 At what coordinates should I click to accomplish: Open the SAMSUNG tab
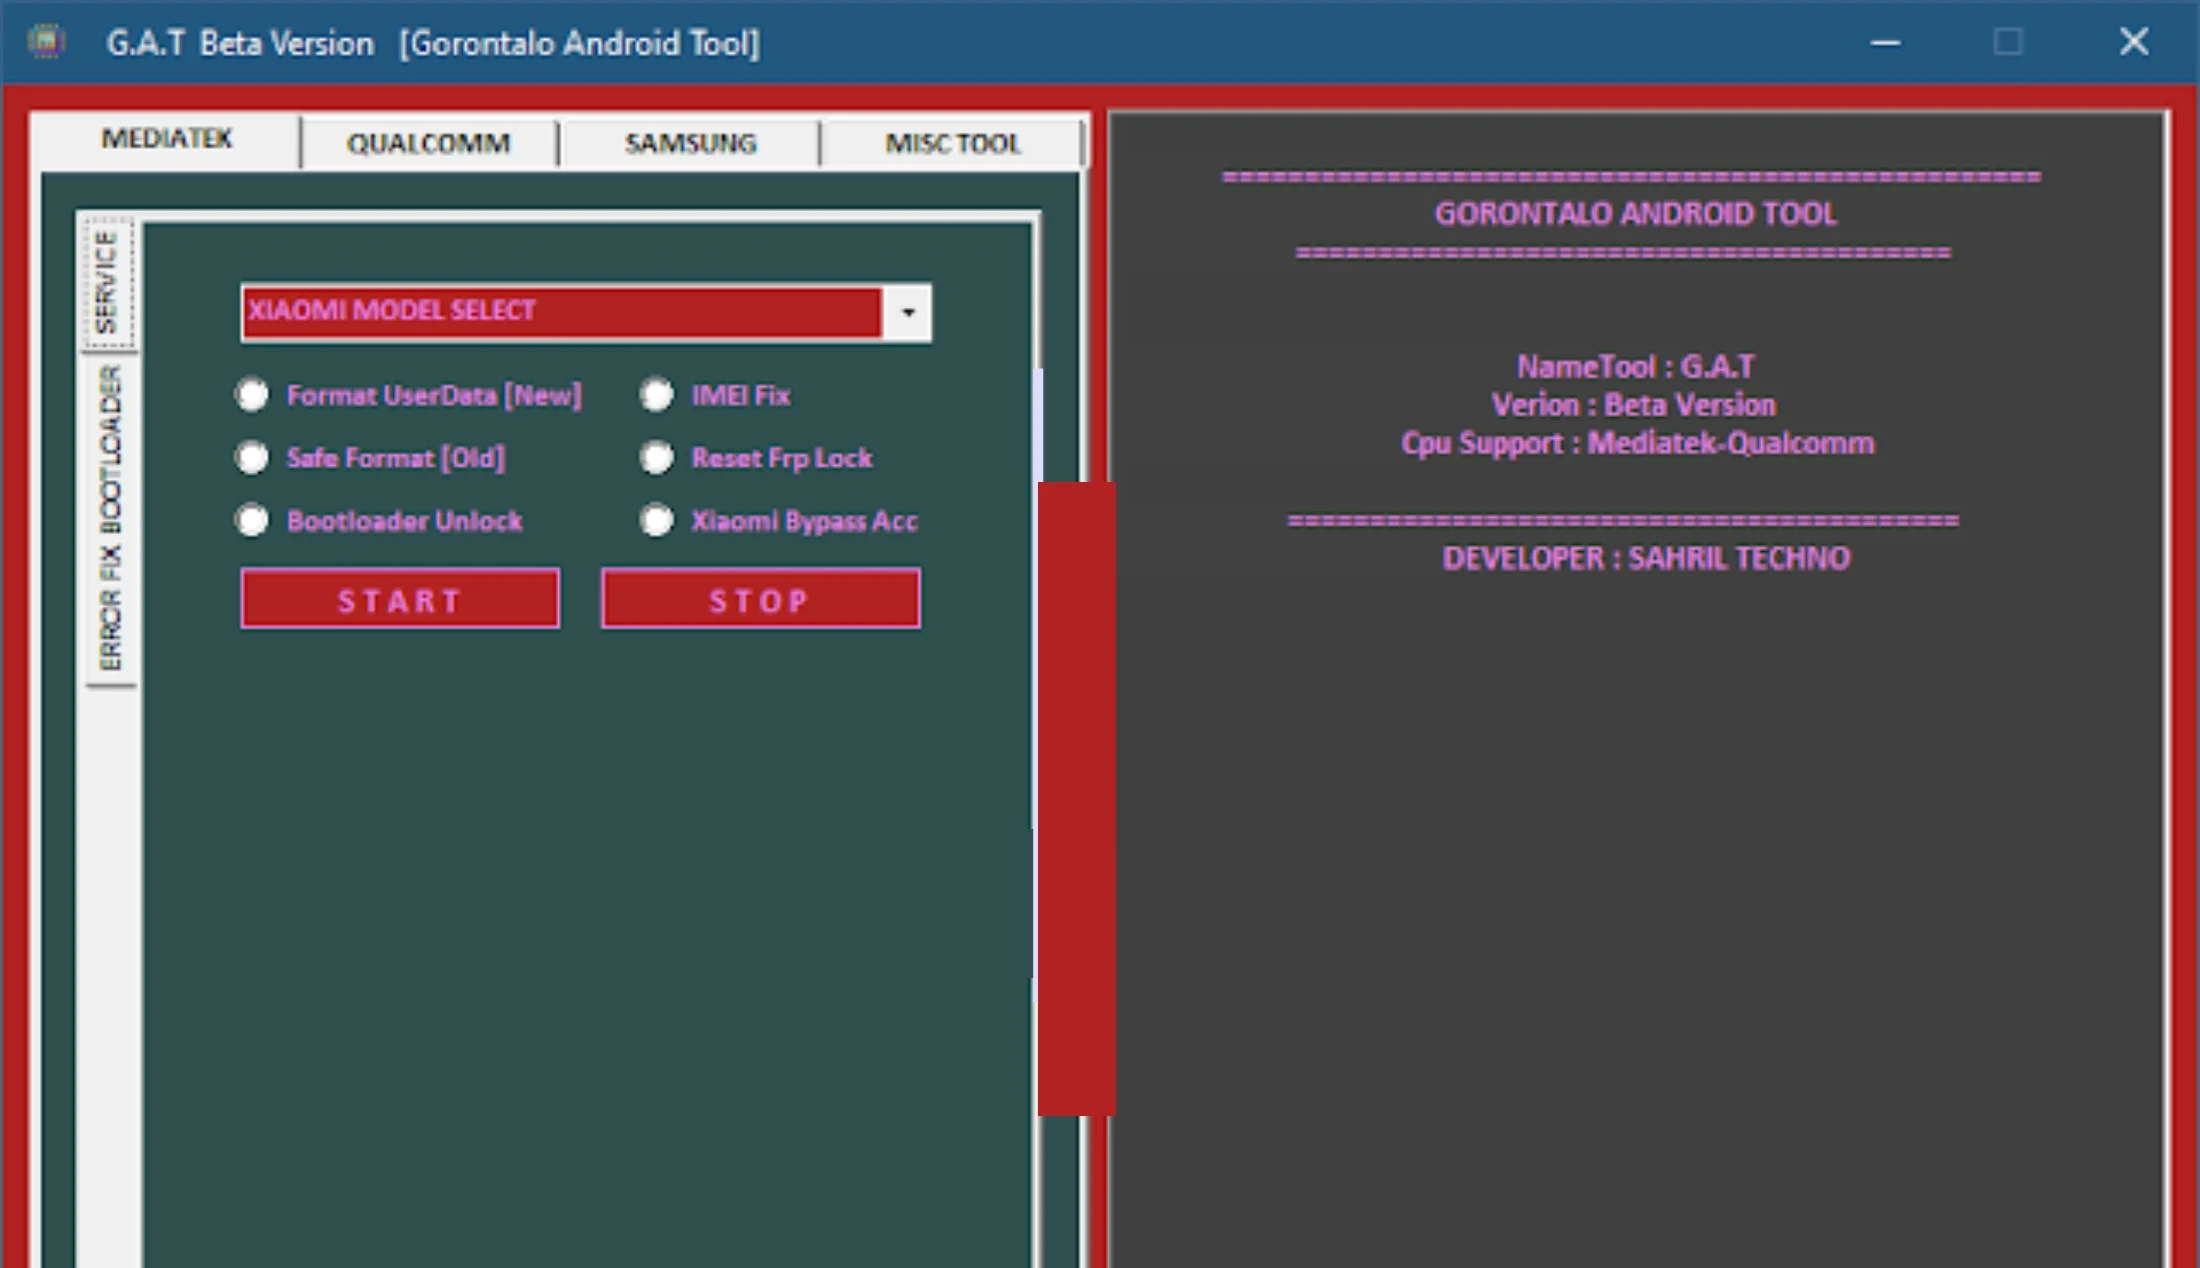point(690,144)
